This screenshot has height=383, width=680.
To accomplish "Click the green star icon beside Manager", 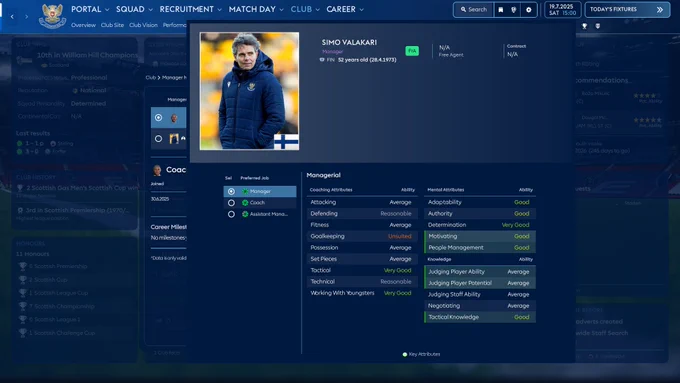I will [245, 191].
